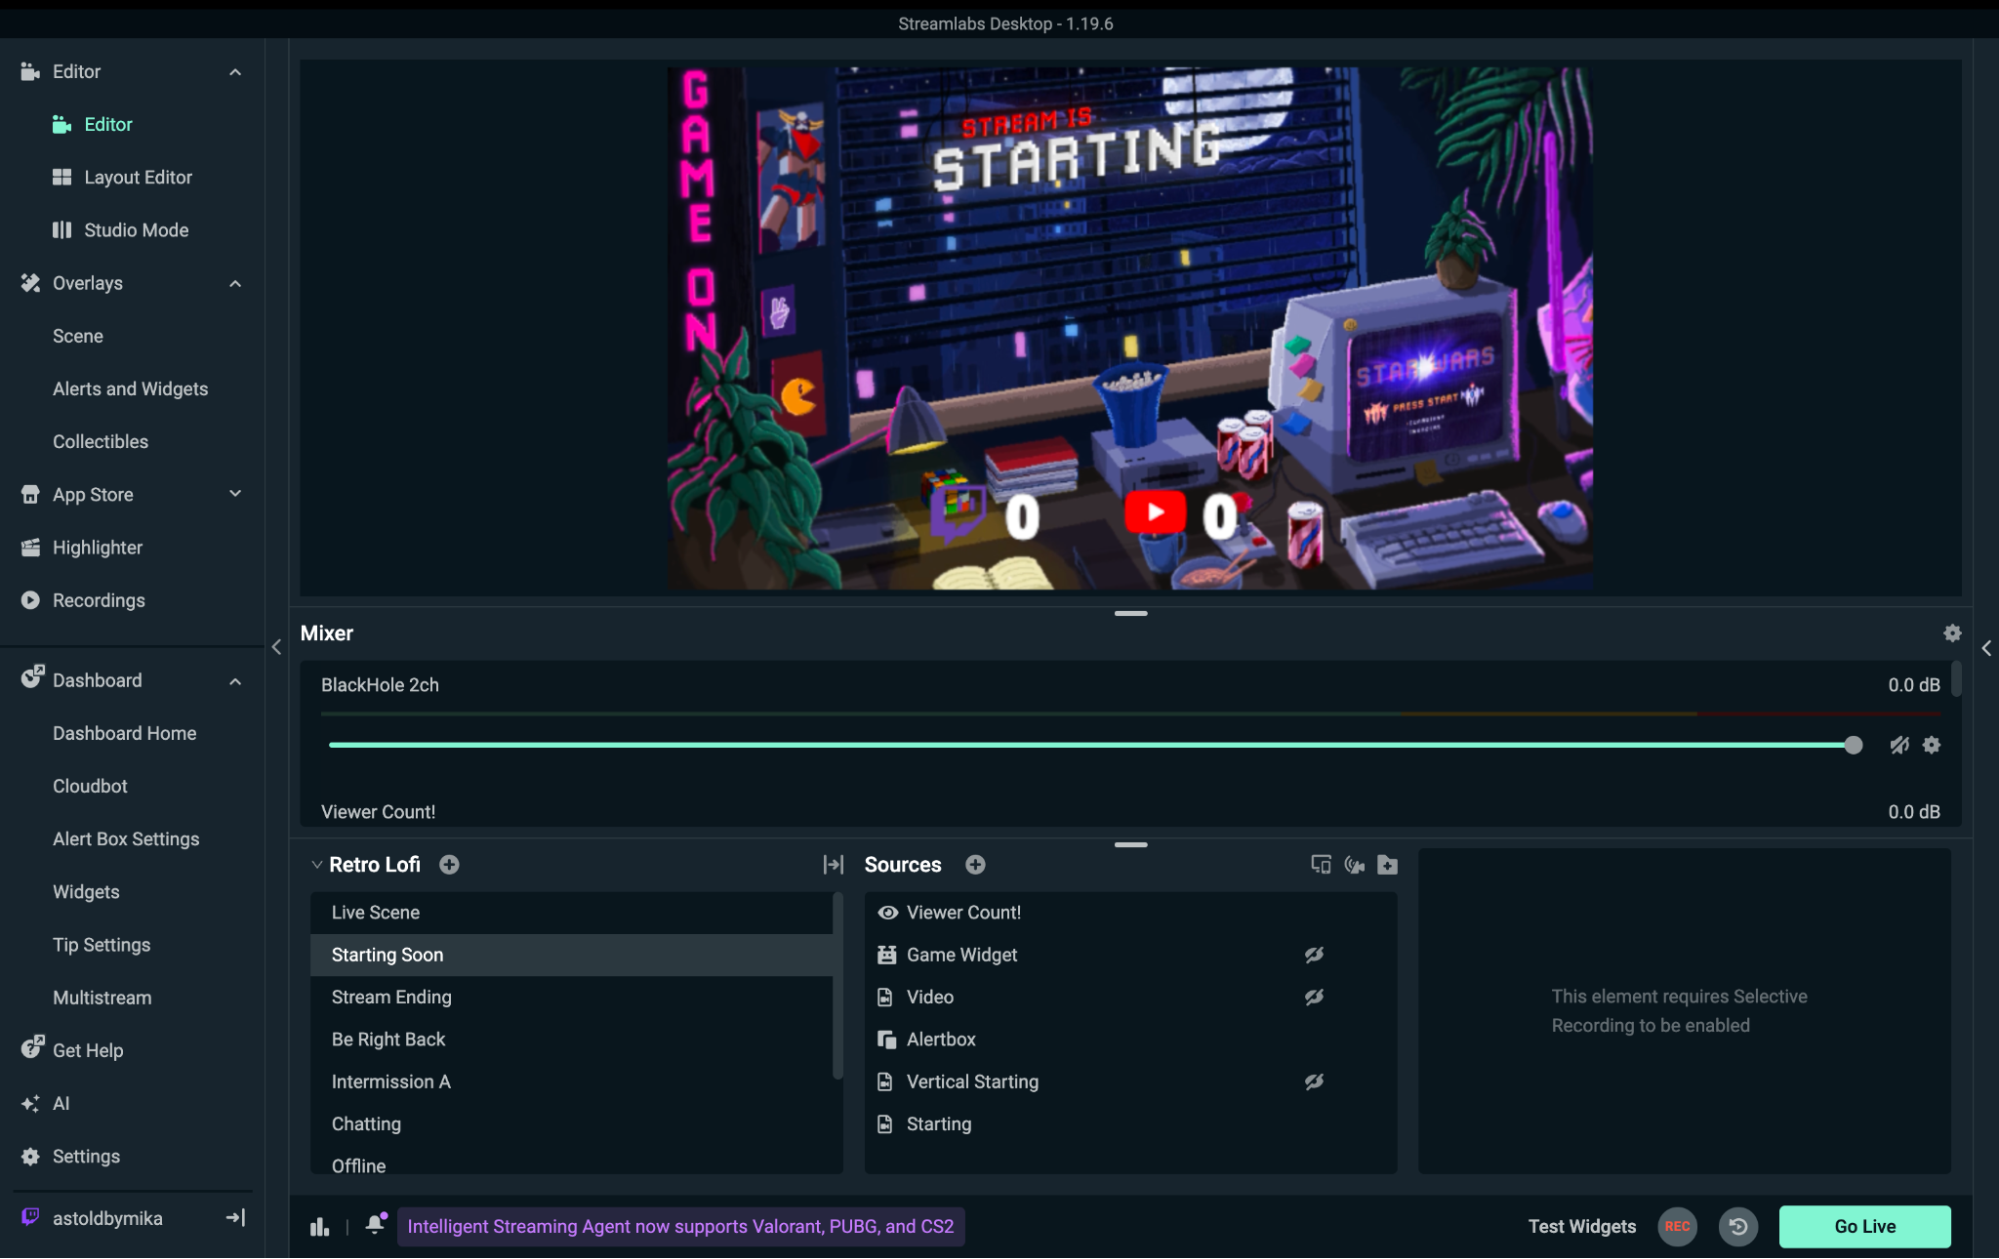Expand the App Store section

pyautogui.click(x=235, y=493)
